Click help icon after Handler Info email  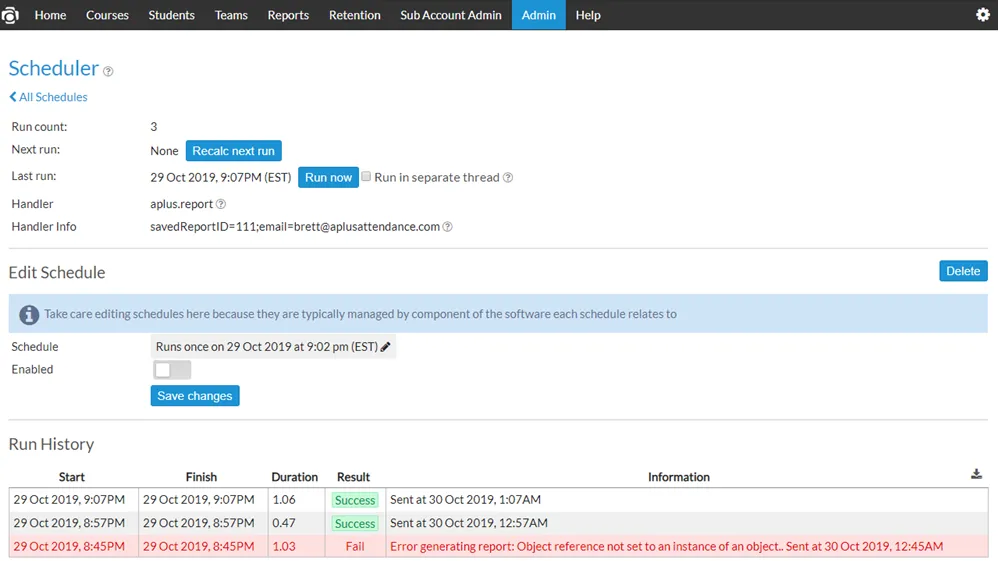447,227
